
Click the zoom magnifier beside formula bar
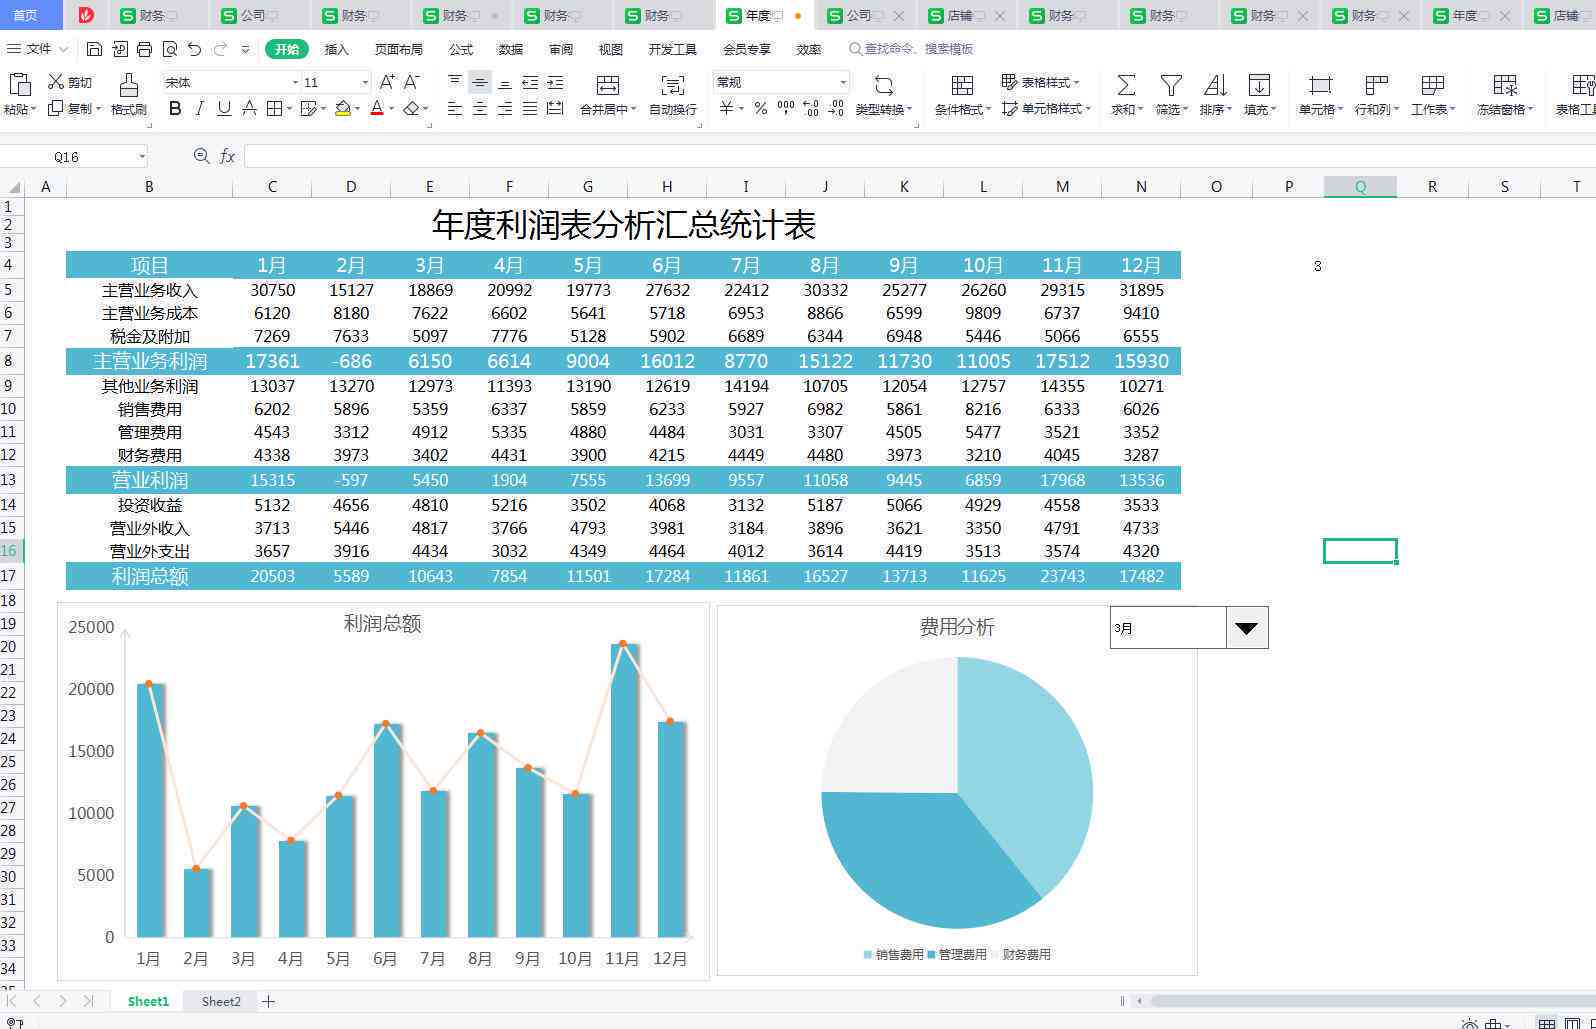tap(201, 156)
